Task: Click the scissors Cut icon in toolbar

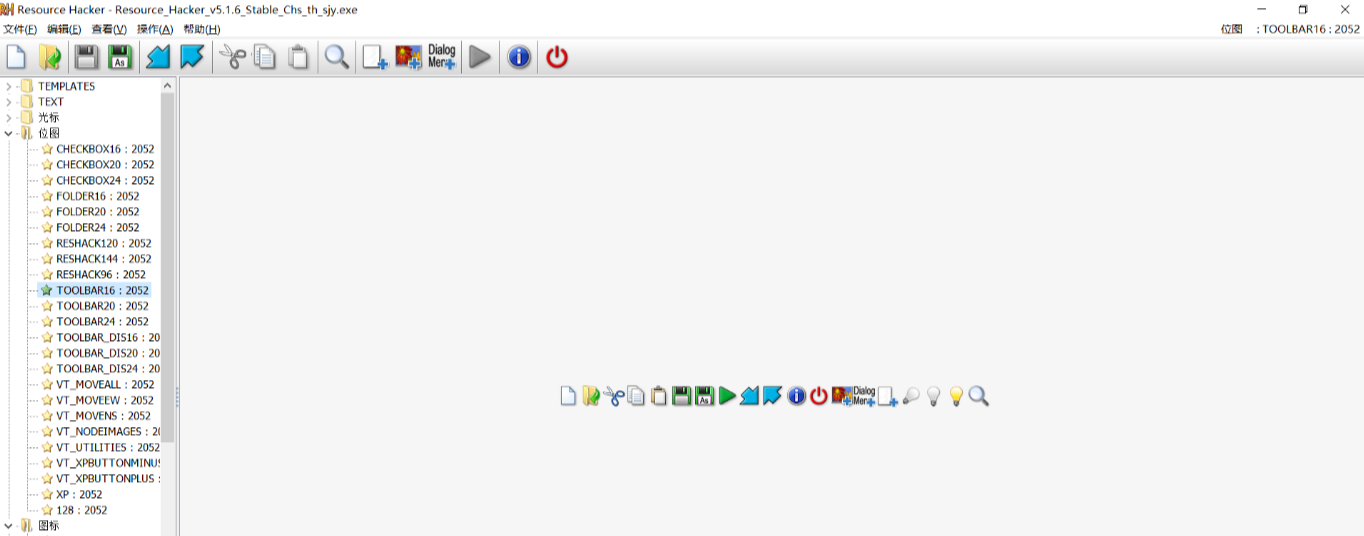Action: pos(232,57)
